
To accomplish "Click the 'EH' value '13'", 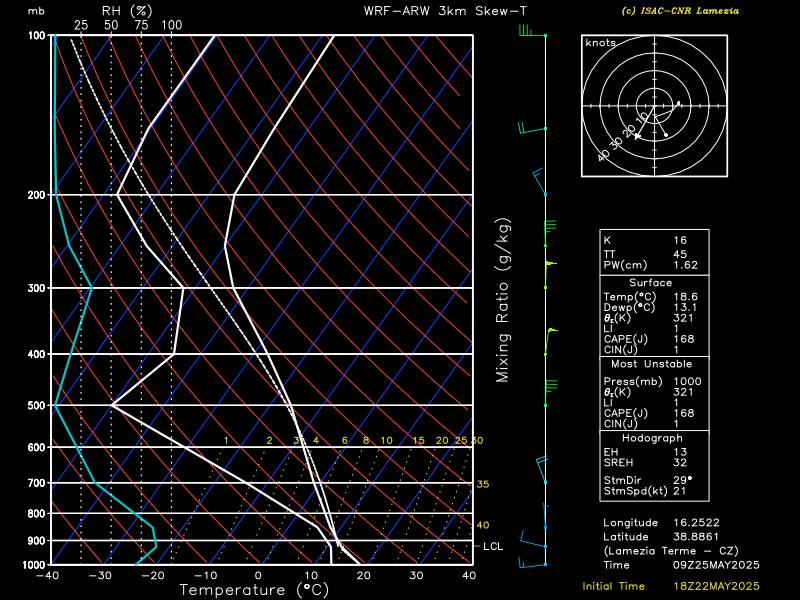I will 680,452.
